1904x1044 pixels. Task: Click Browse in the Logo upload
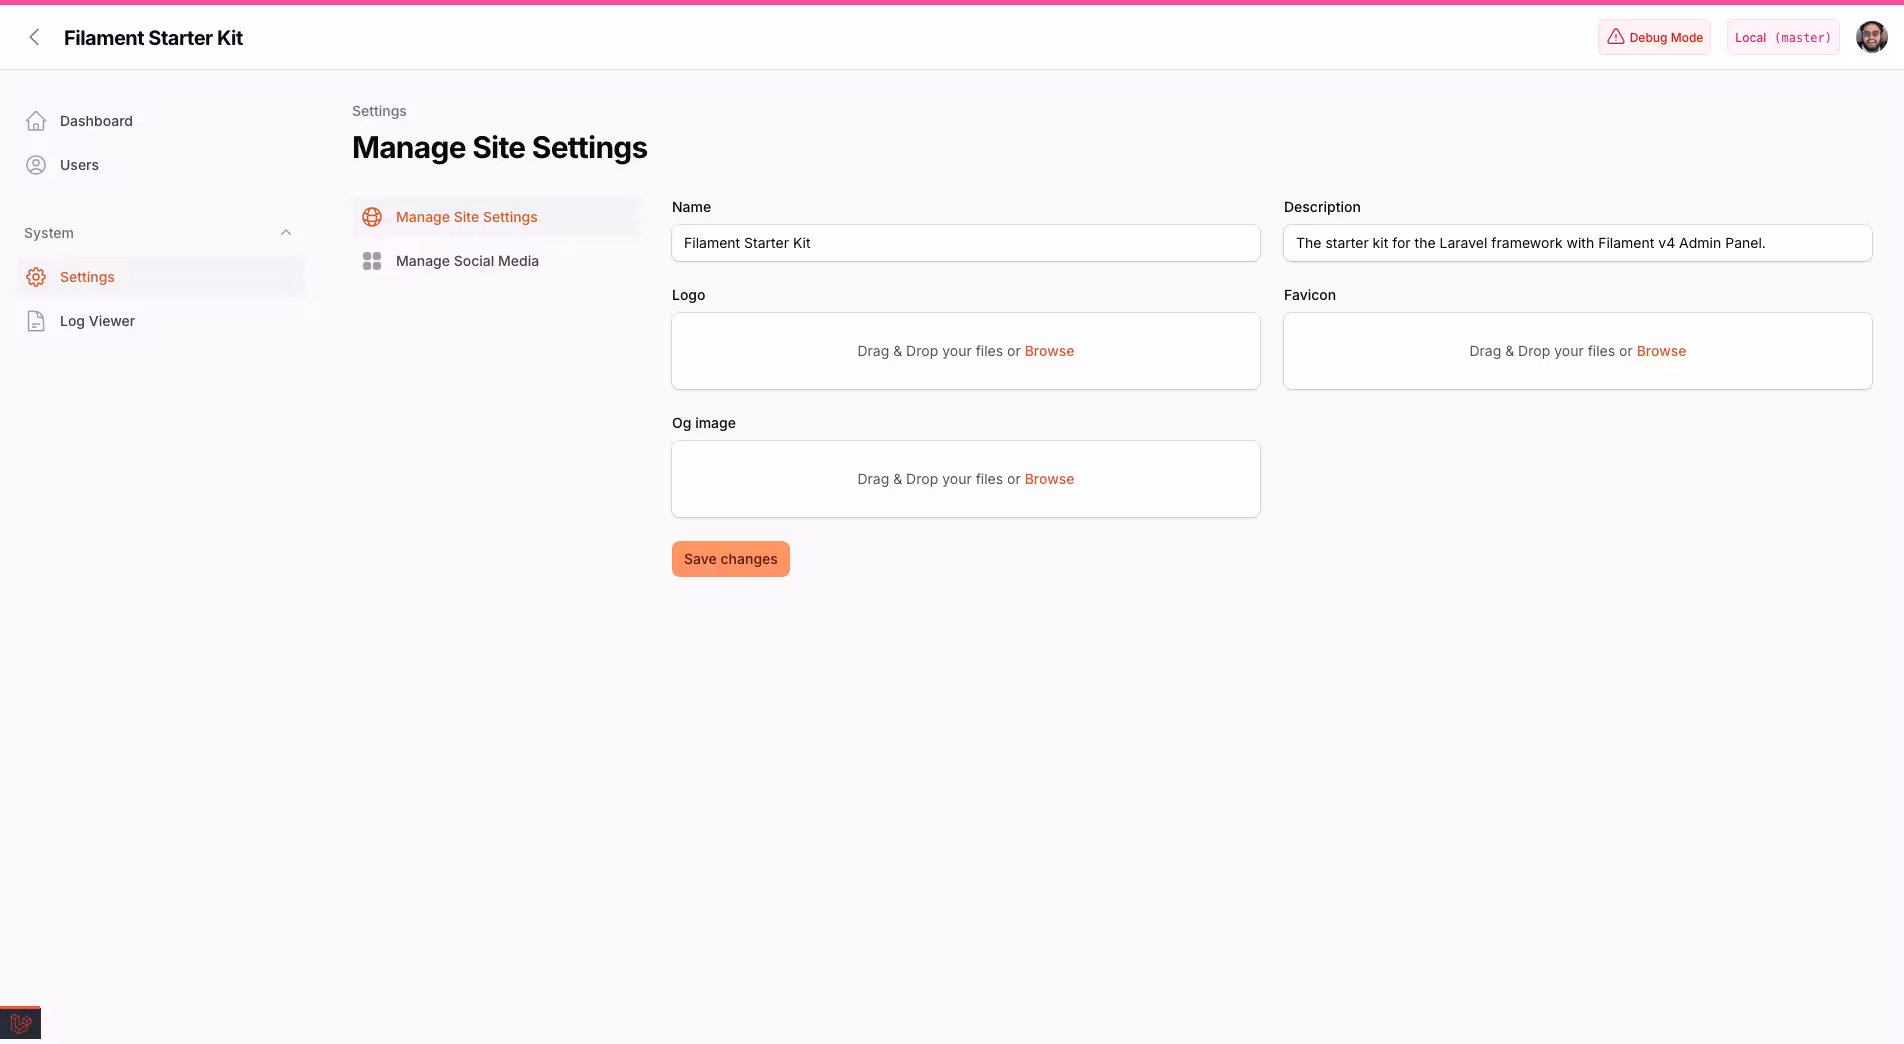click(x=1049, y=351)
